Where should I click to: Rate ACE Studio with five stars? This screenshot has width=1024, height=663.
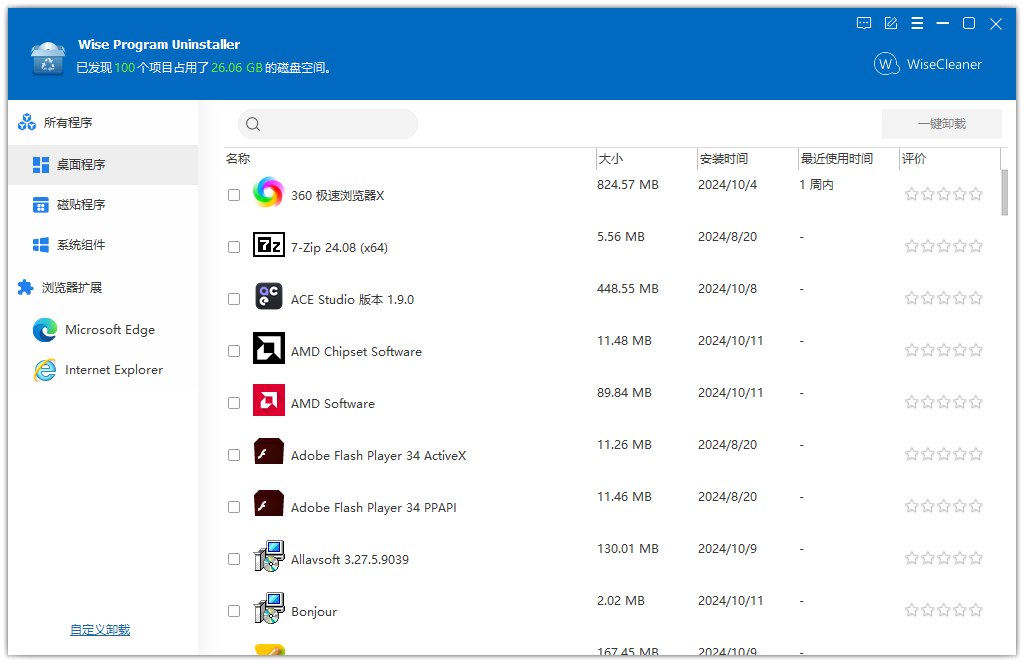pos(975,297)
